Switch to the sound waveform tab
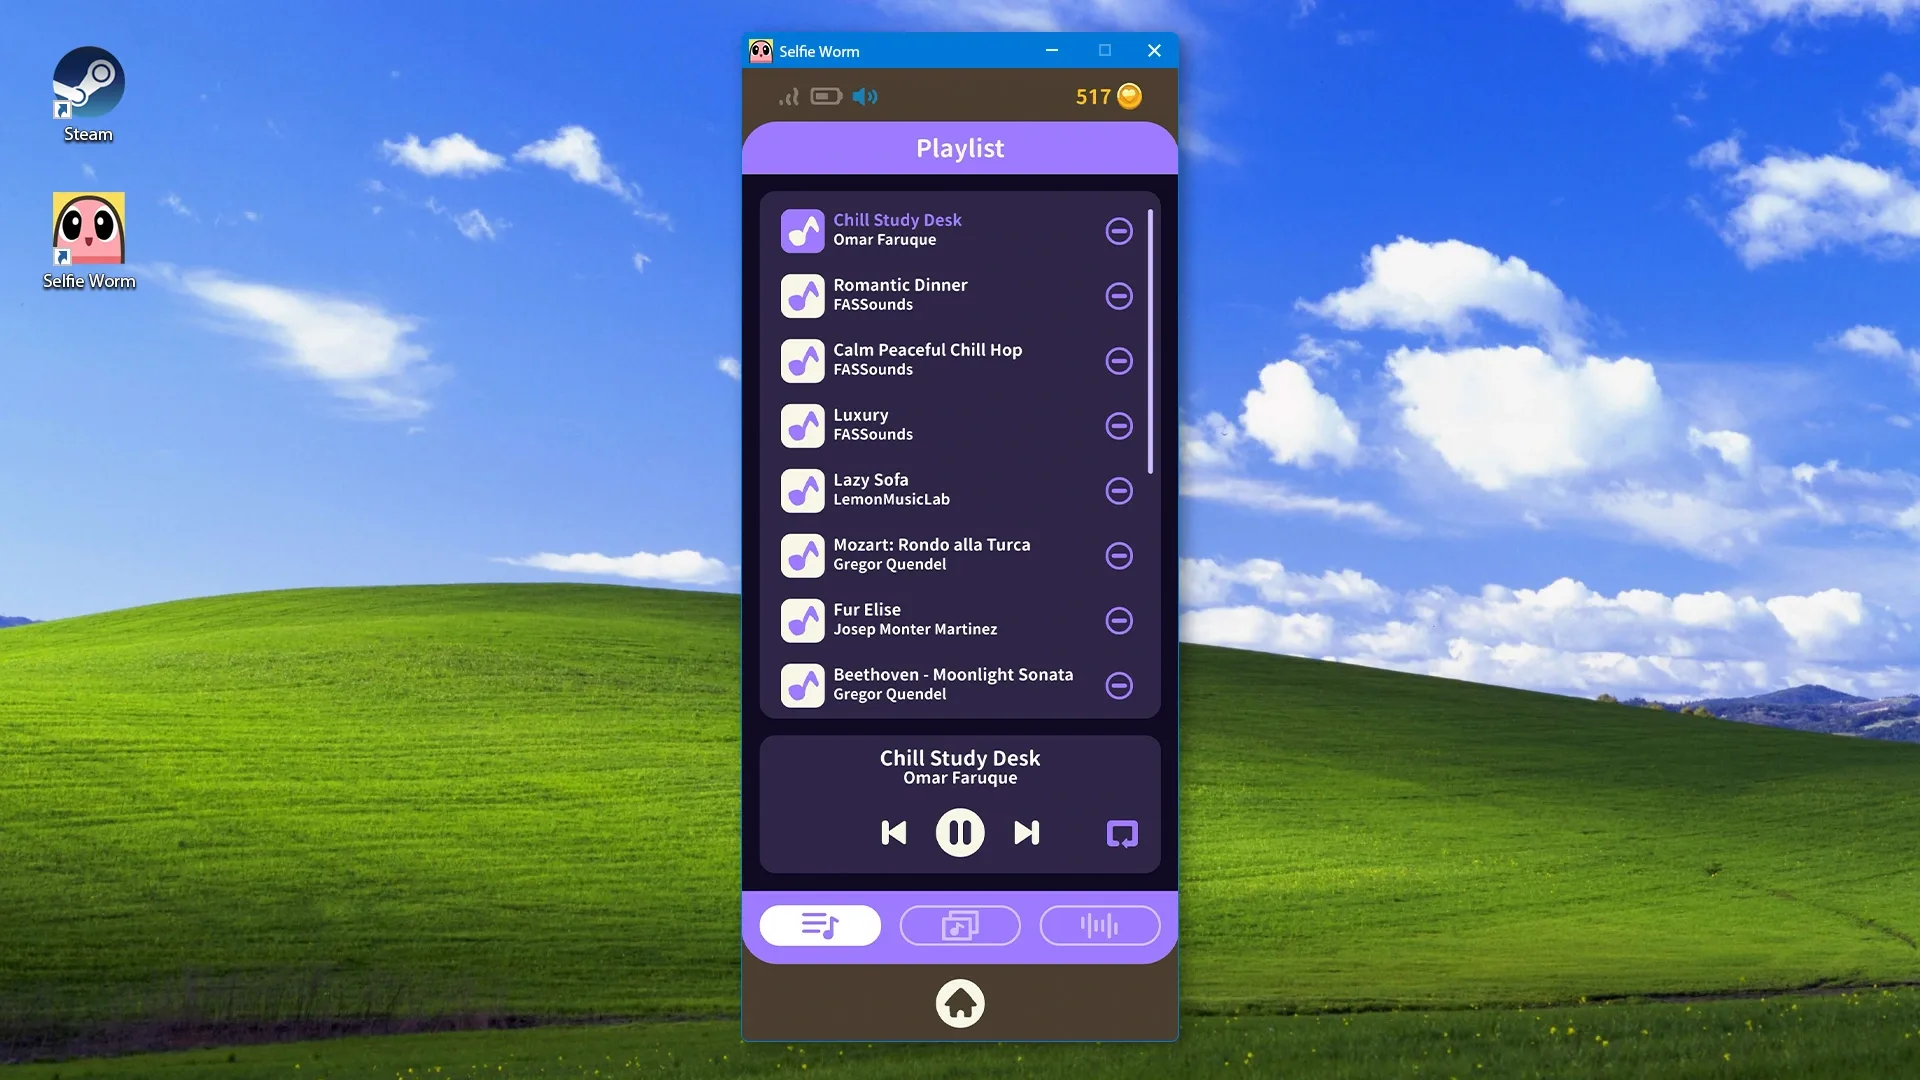The height and width of the screenshot is (1080, 1920). 1100,925
